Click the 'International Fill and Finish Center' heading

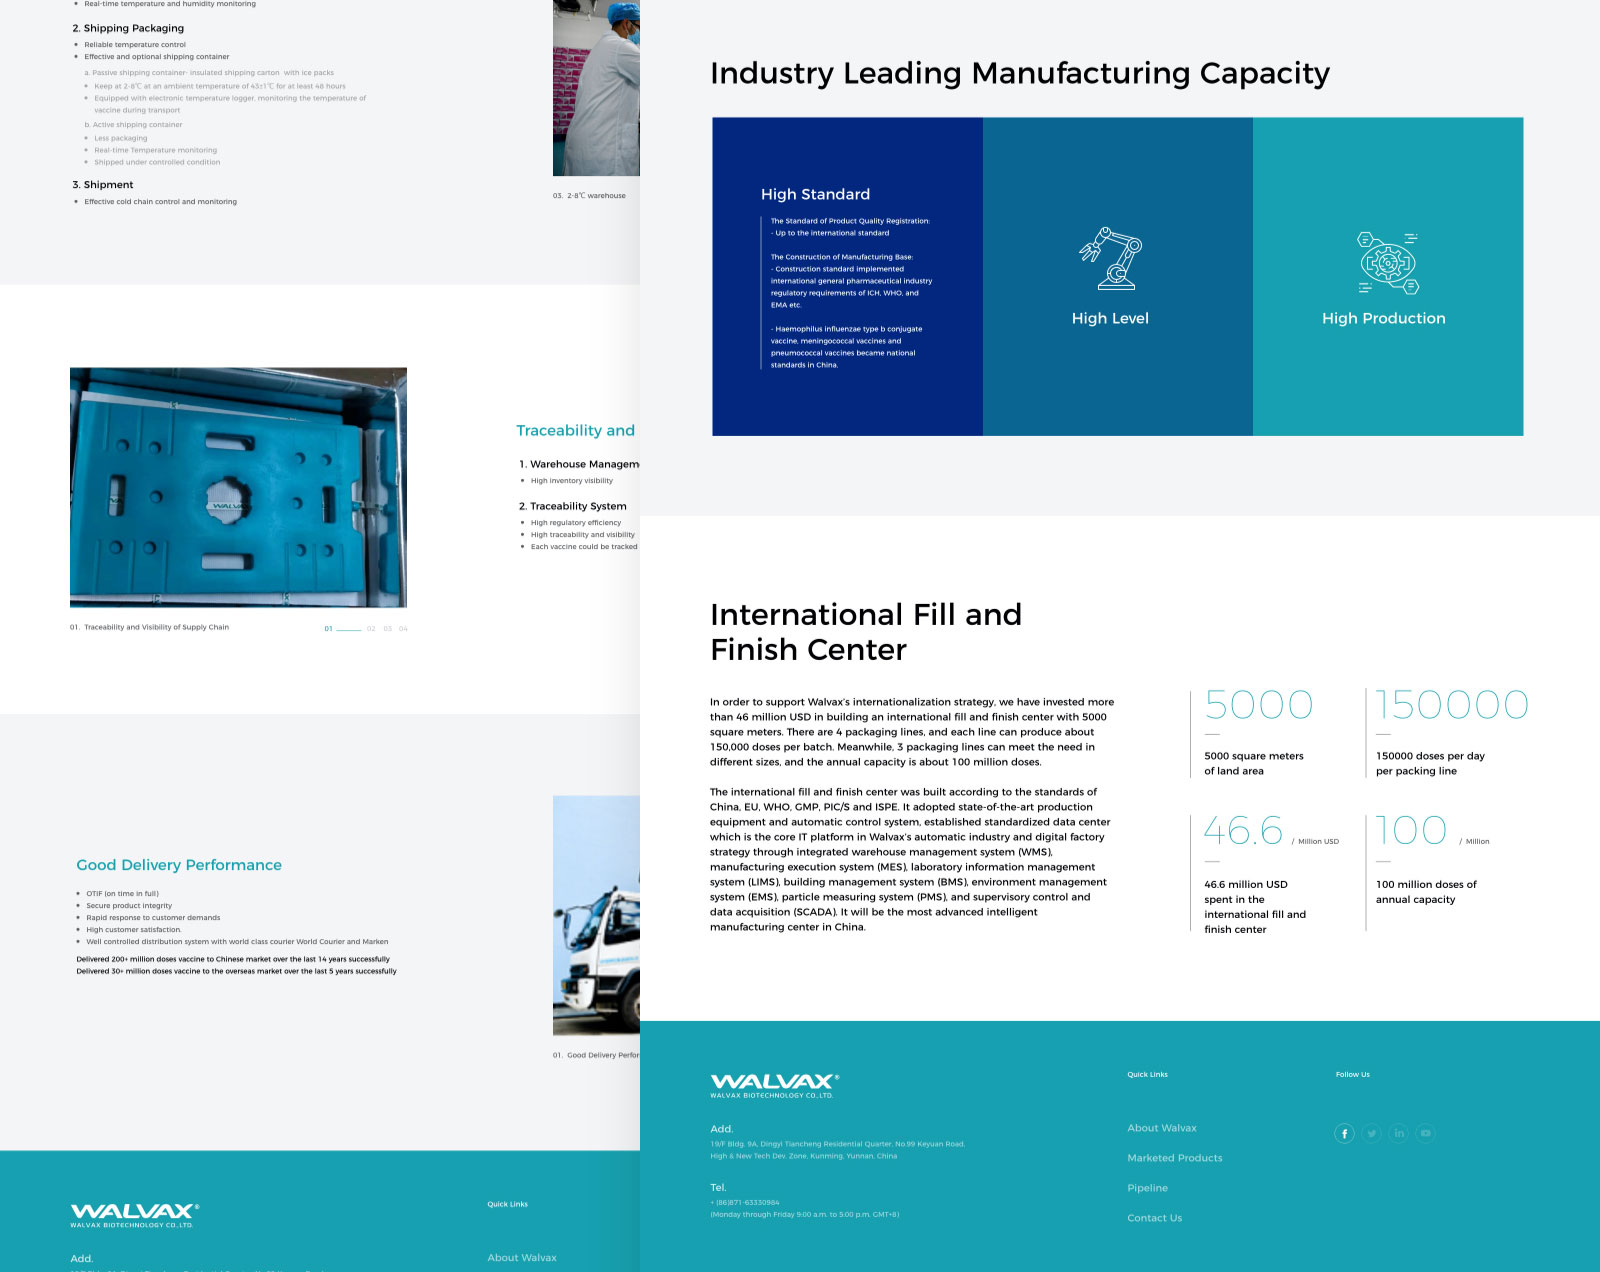point(866,632)
